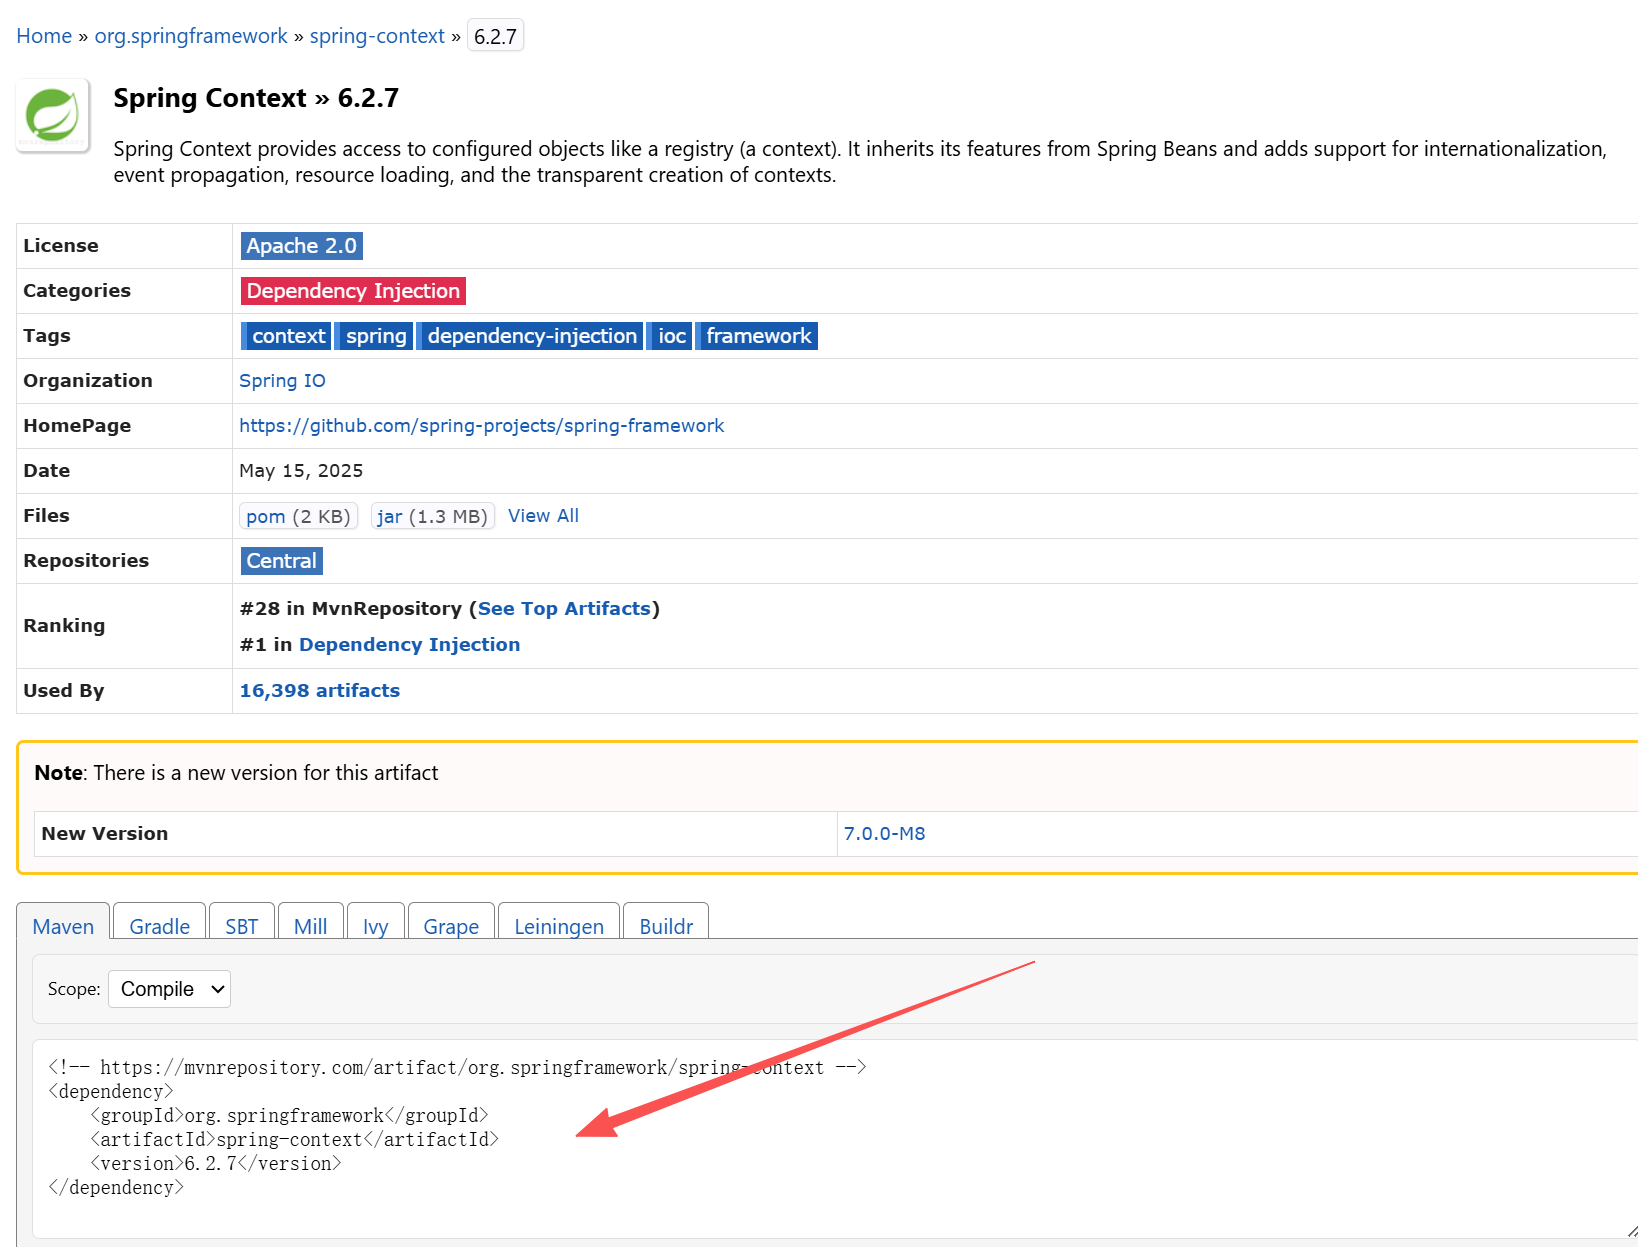Click the Ranking row label
Image resolution: width=1638 pixels, height=1247 pixels.
(x=64, y=626)
